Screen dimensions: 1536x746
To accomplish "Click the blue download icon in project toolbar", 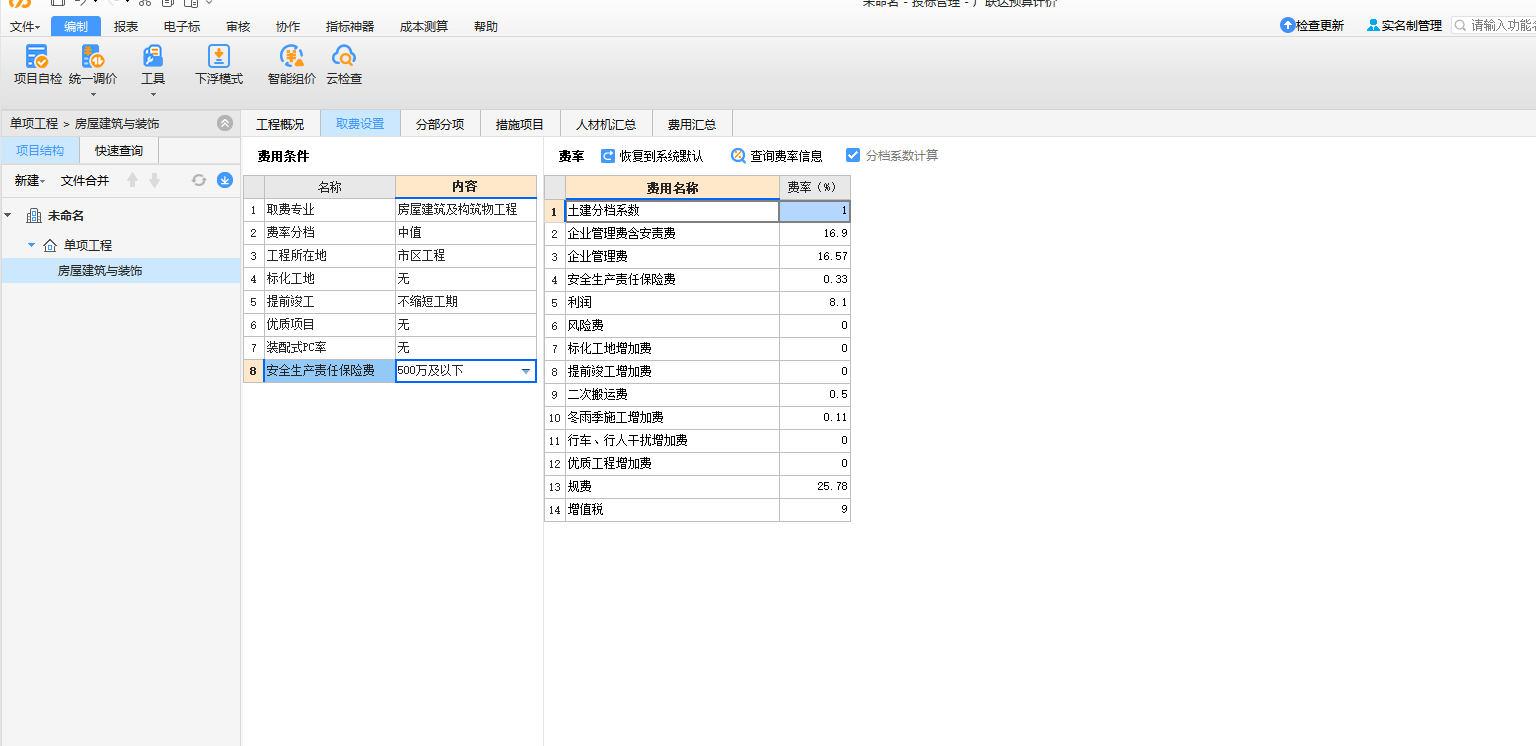I will click(x=225, y=180).
